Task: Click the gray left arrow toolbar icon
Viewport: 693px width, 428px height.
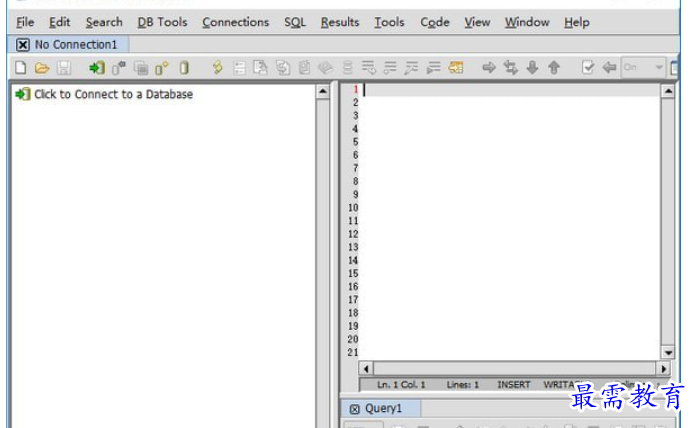Action: [609, 68]
